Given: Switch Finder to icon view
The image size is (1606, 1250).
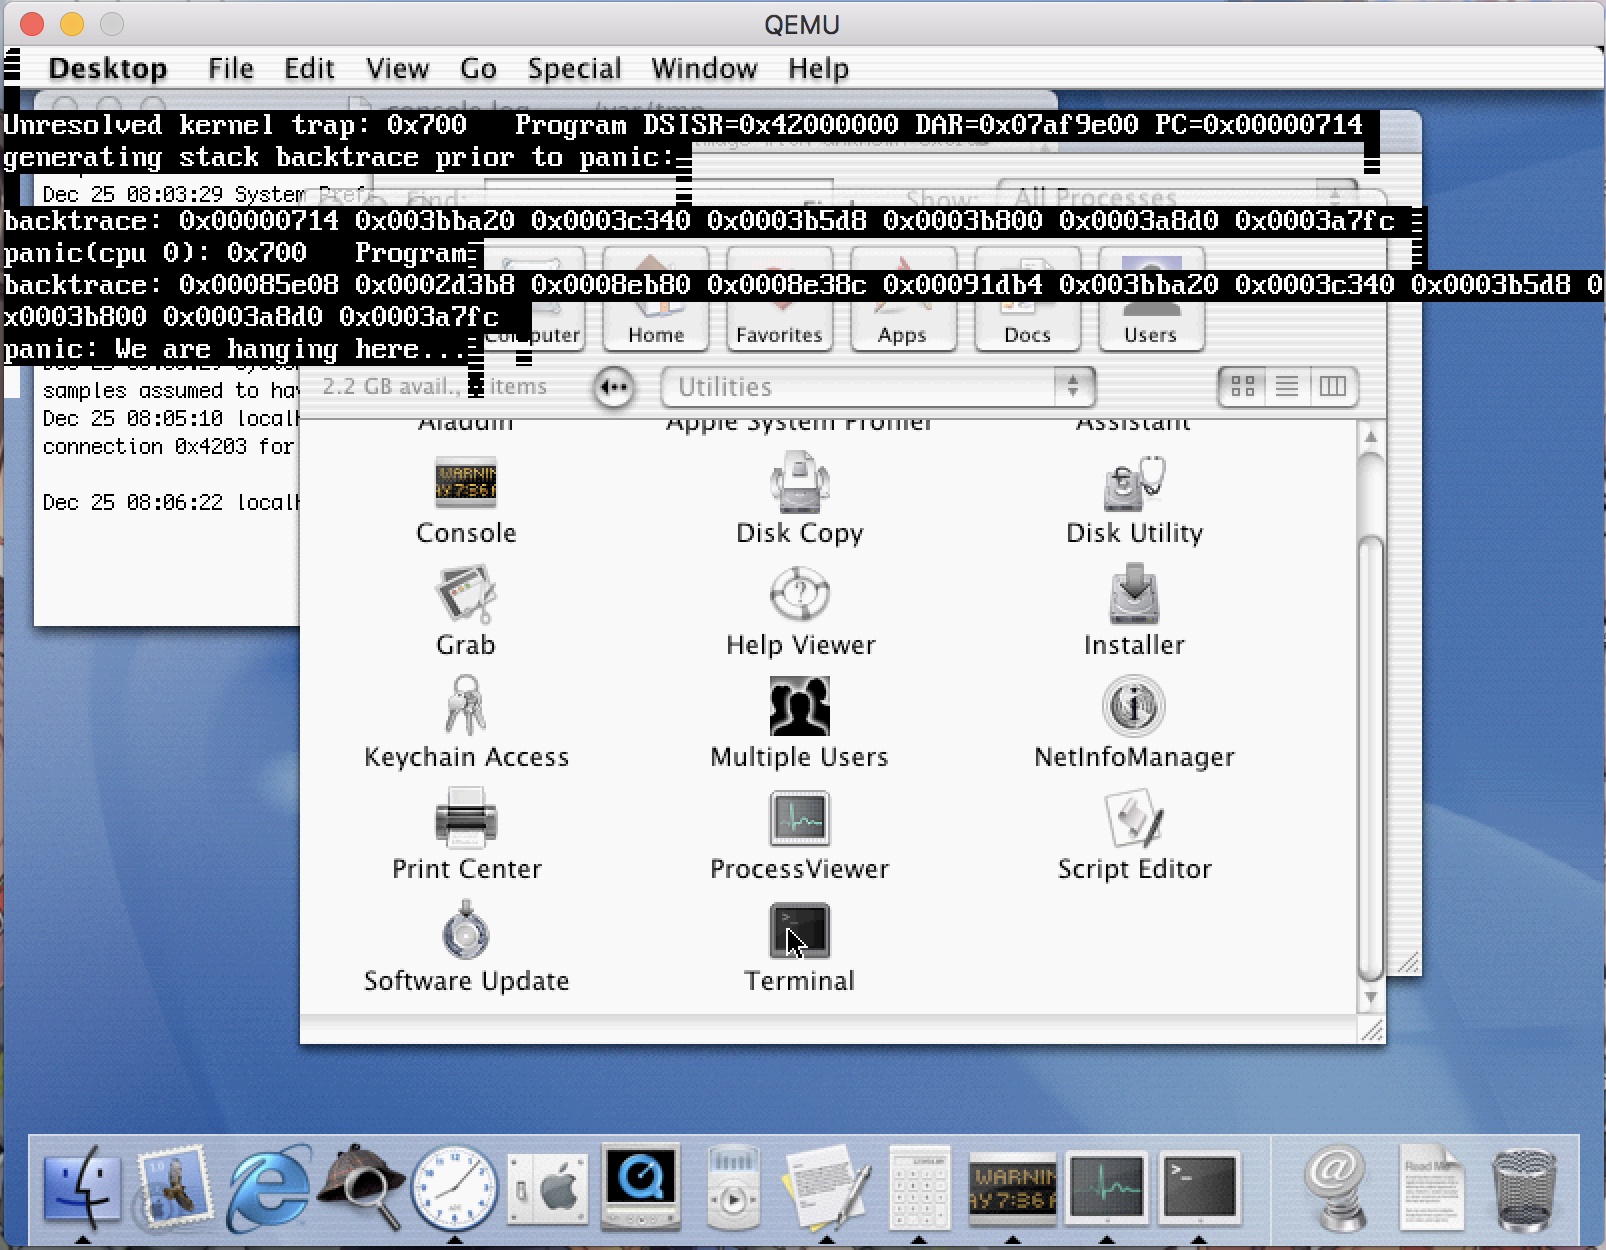Looking at the screenshot, I should 1243,386.
